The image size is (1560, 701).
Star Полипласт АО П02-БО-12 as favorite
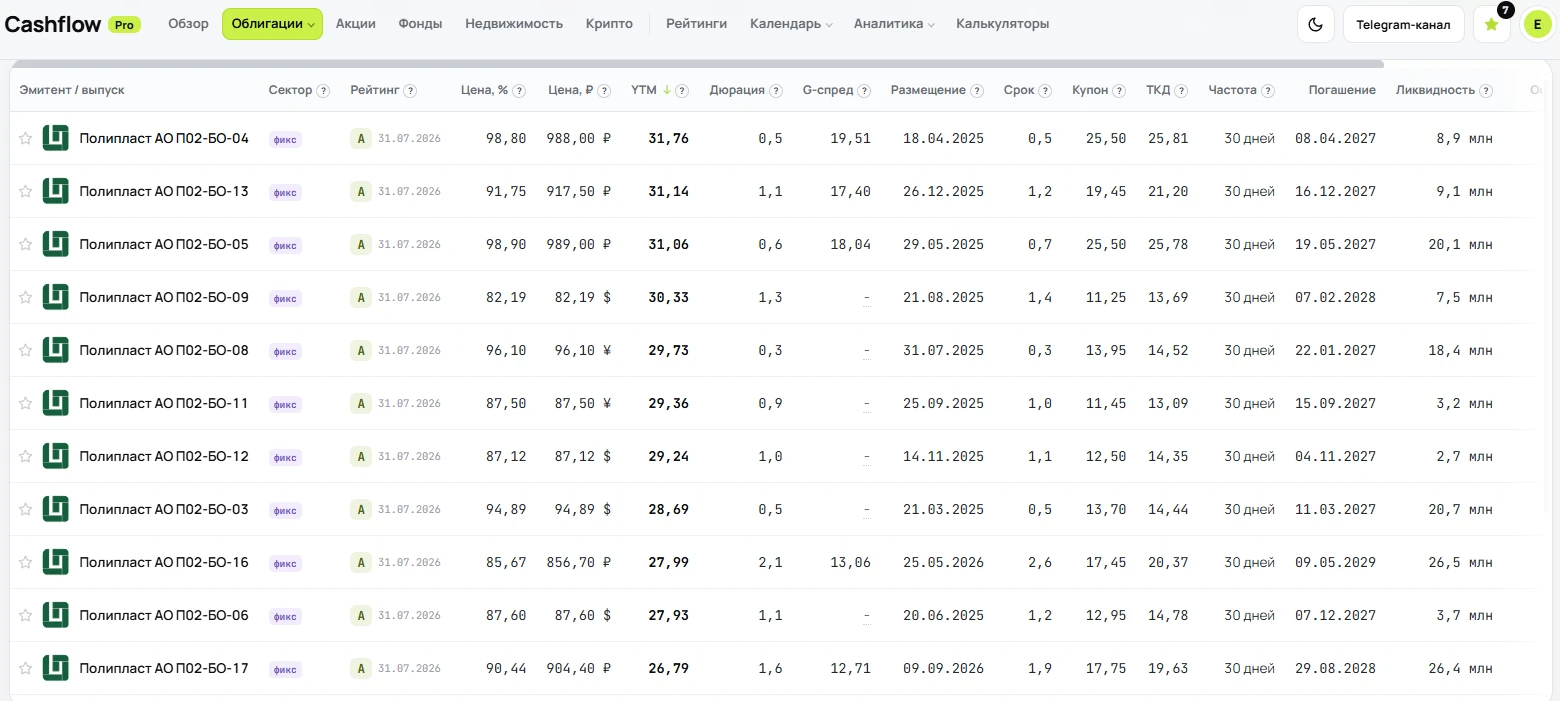[26, 457]
